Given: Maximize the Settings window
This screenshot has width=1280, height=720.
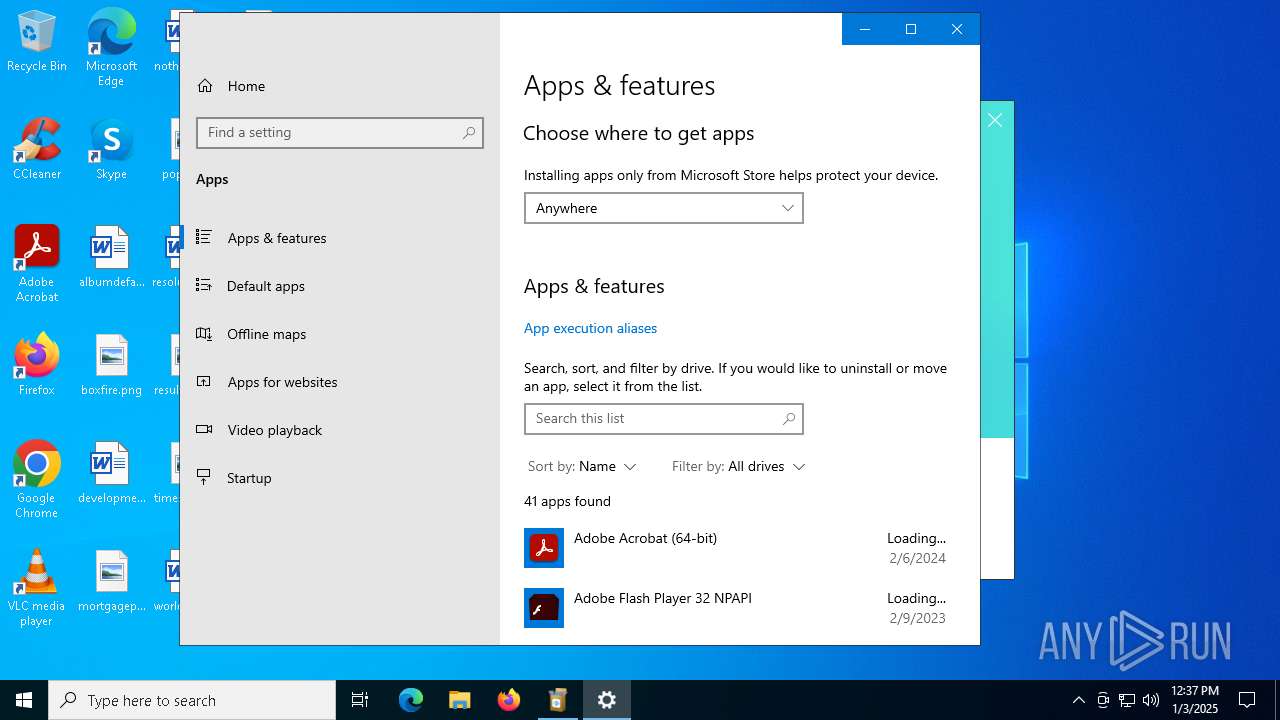Looking at the screenshot, I should click(911, 29).
